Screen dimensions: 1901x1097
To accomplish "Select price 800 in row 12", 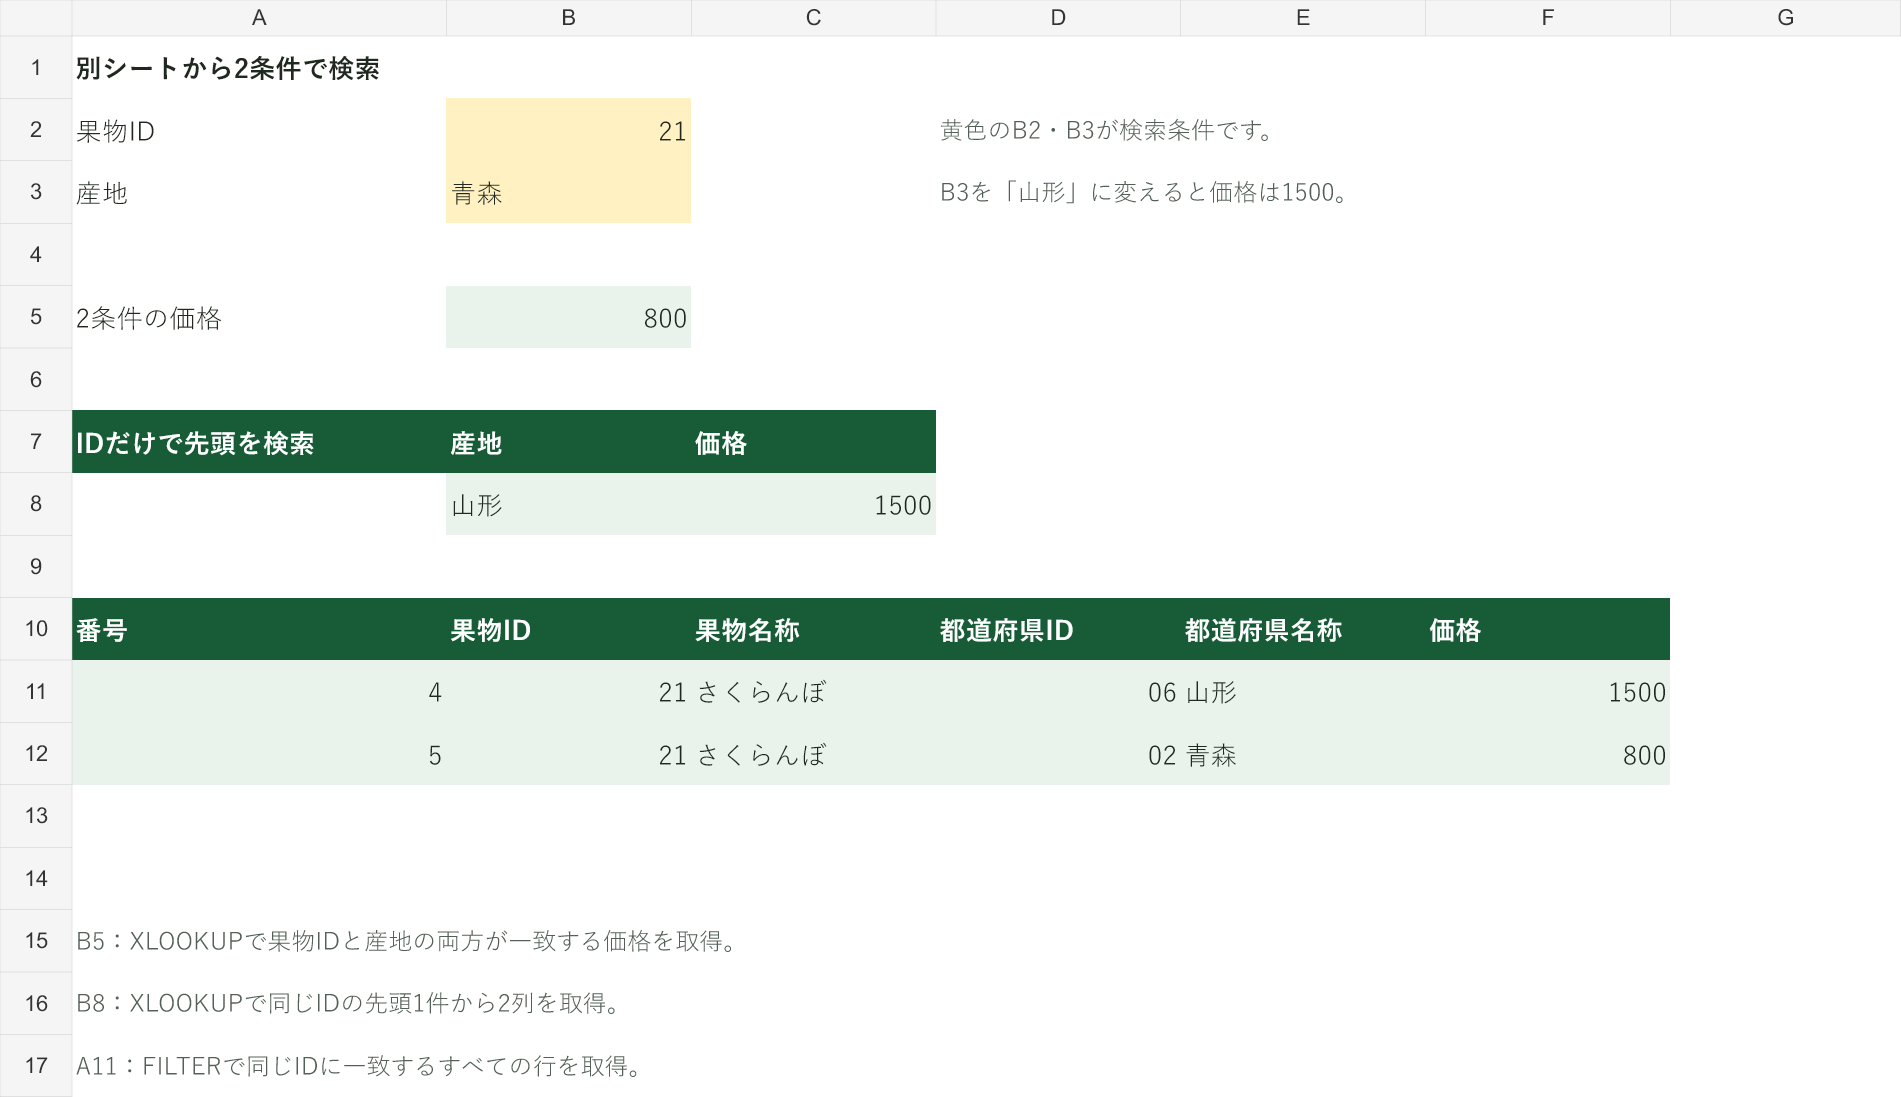I will (x=1547, y=755).
